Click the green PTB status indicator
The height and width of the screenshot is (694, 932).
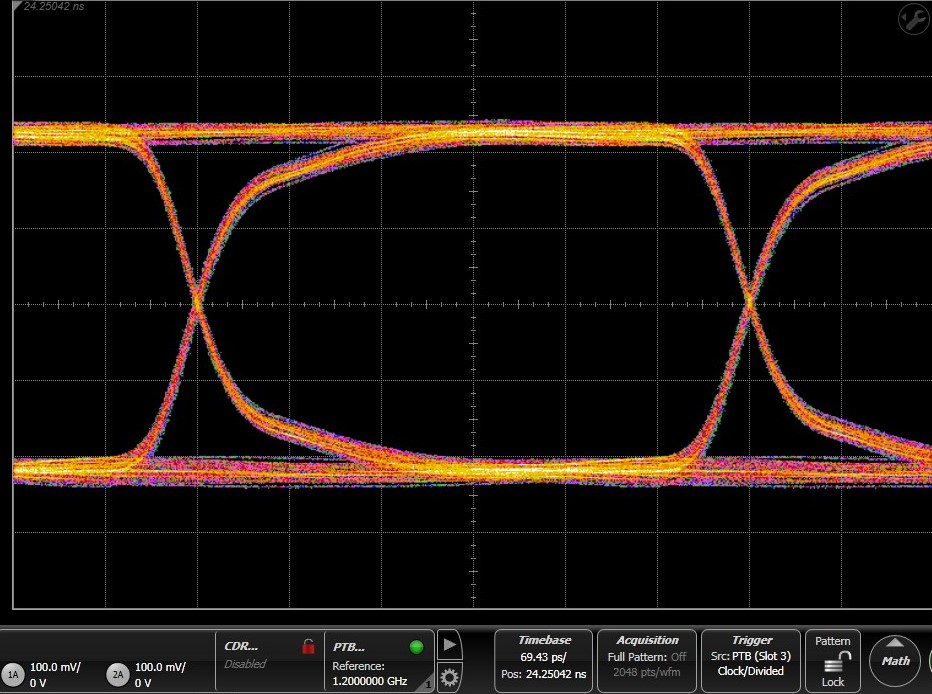[416, 647]
